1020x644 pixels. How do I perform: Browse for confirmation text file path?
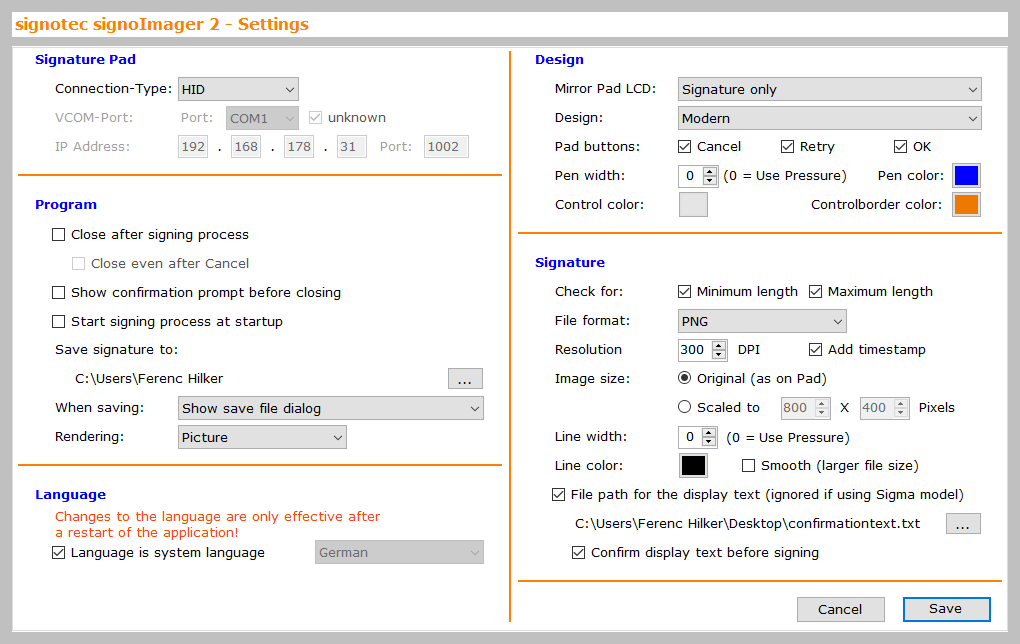coord(963,524)
